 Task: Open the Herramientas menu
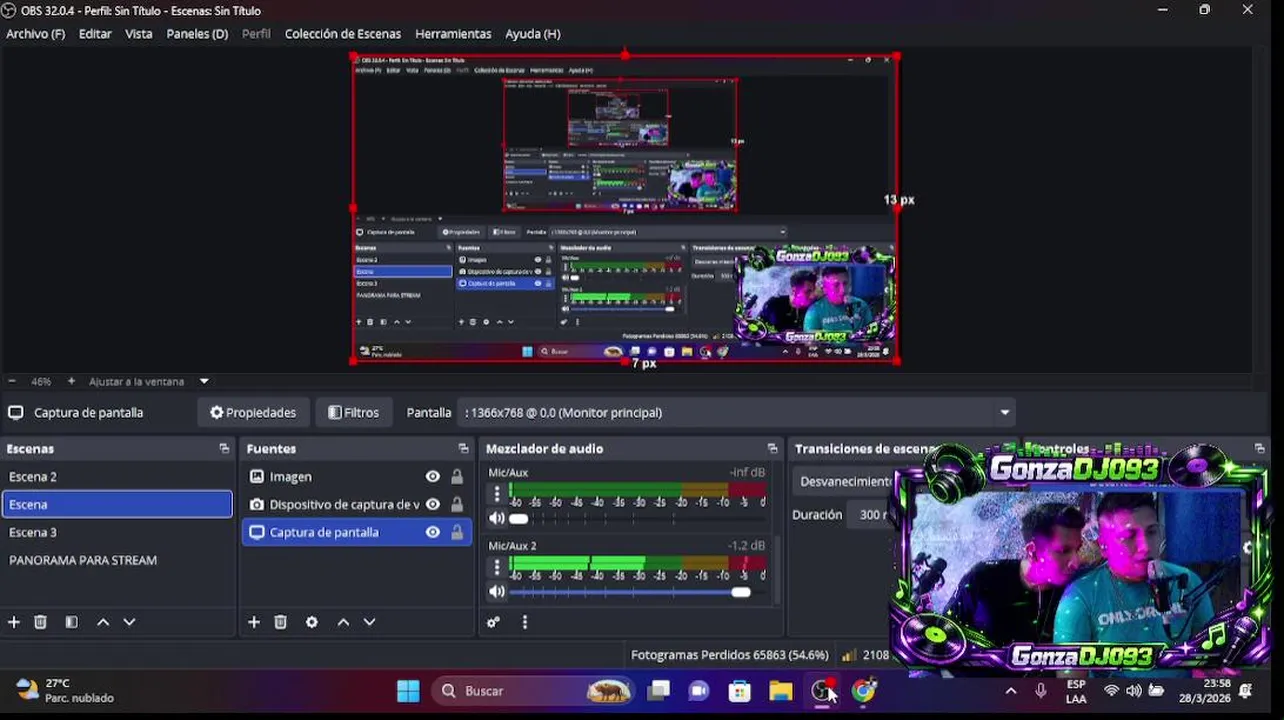(x=453, y=34)
